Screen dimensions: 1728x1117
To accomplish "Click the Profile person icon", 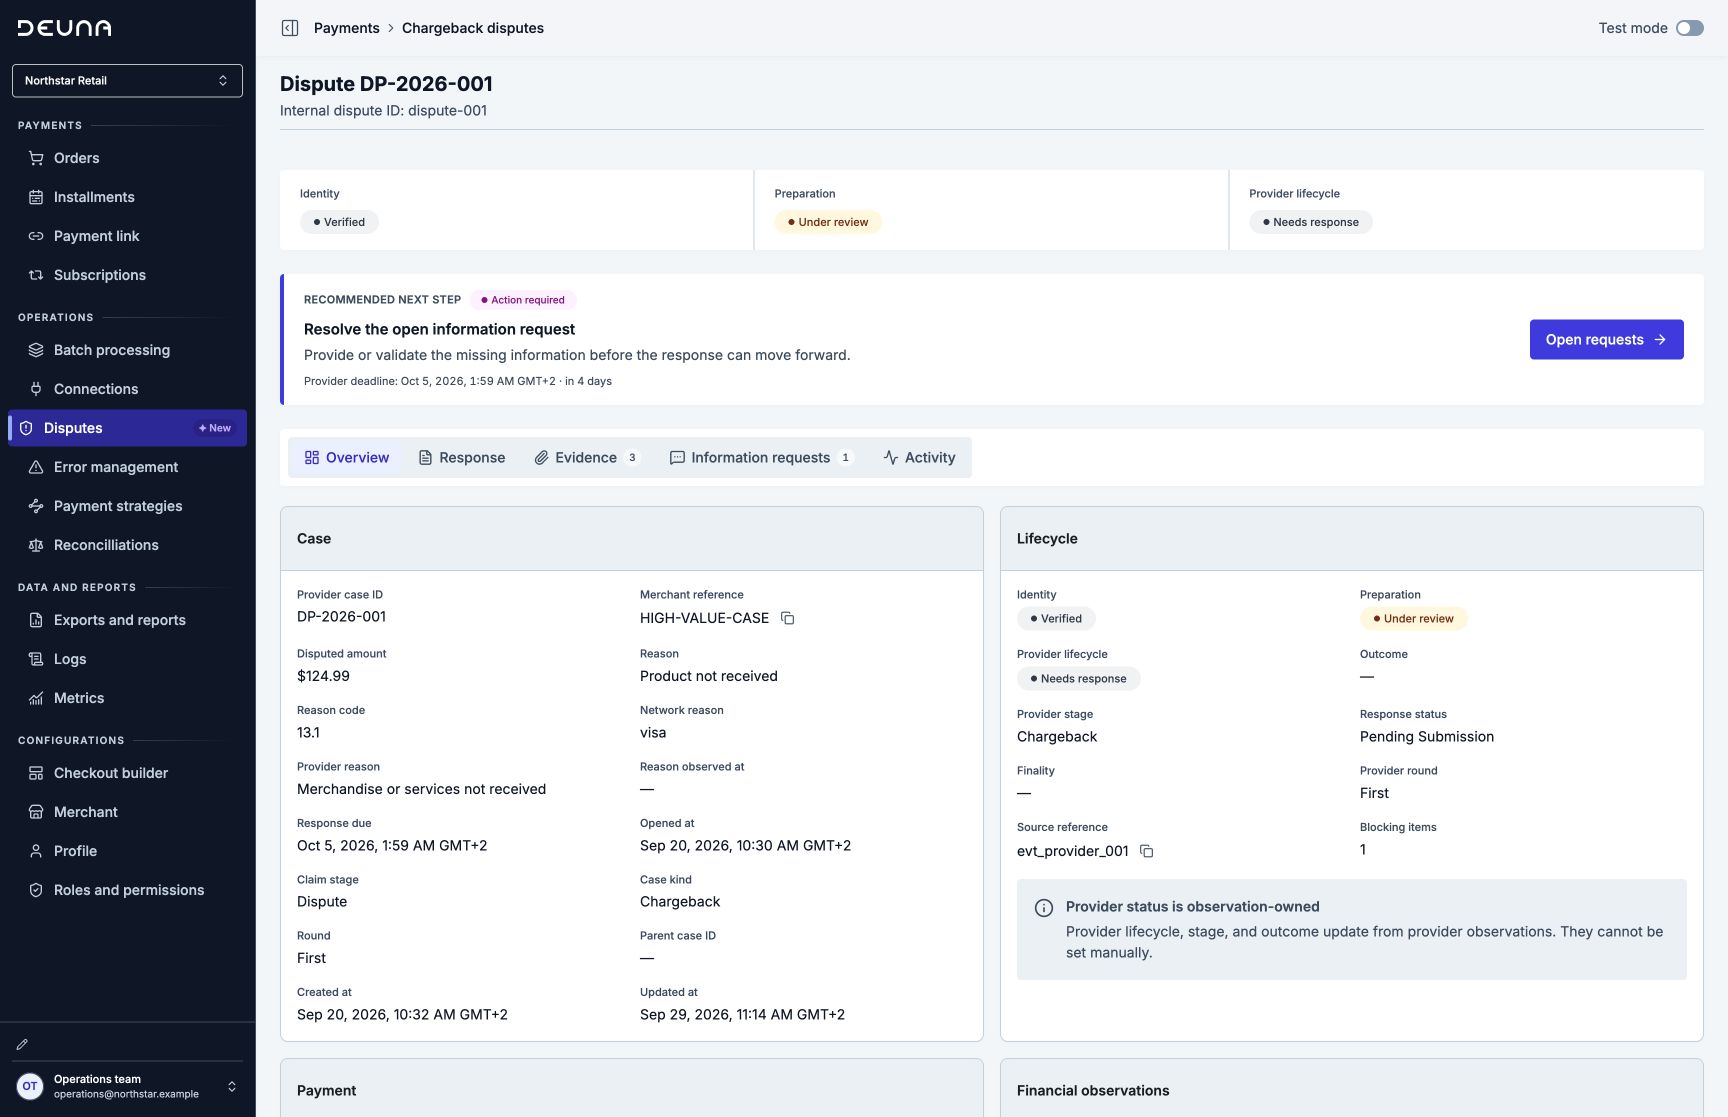I will pos(36,851).
